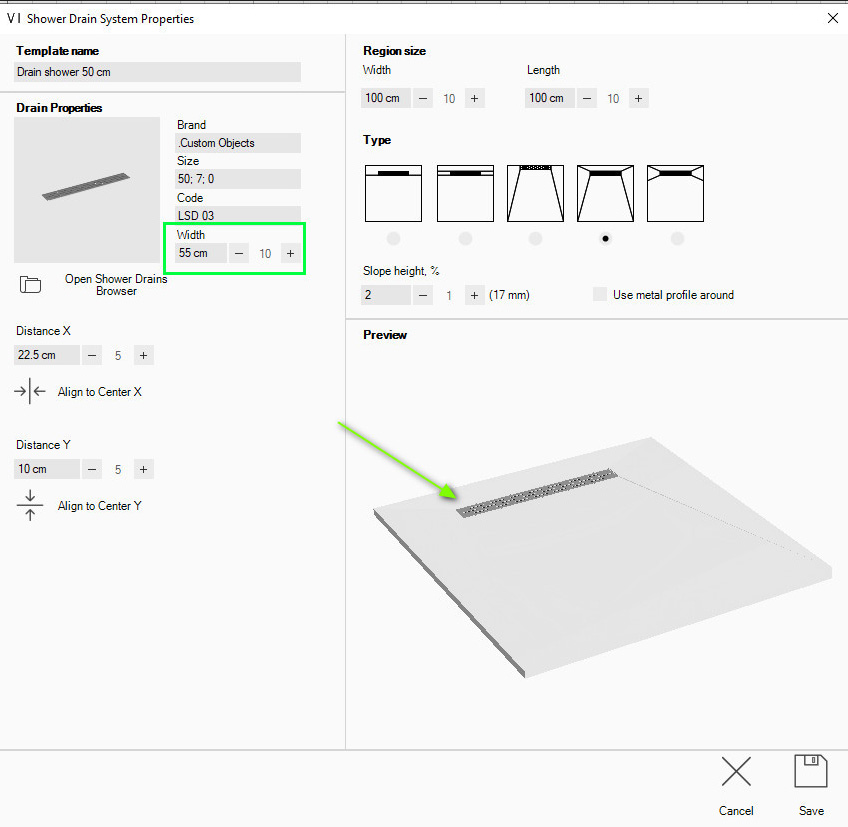Click the drain Width 55 cm field
Screen dimensions: 848x827
[201, 253]
